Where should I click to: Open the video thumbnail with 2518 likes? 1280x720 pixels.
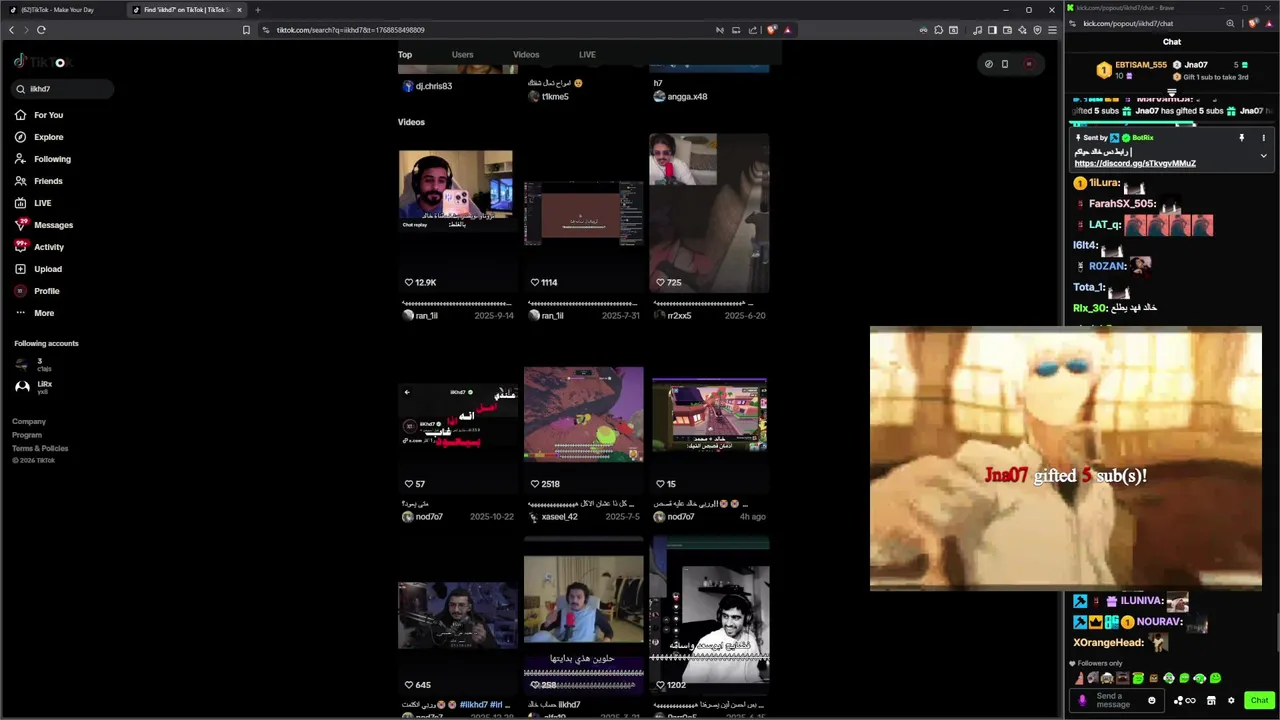(x=584, y=414)
